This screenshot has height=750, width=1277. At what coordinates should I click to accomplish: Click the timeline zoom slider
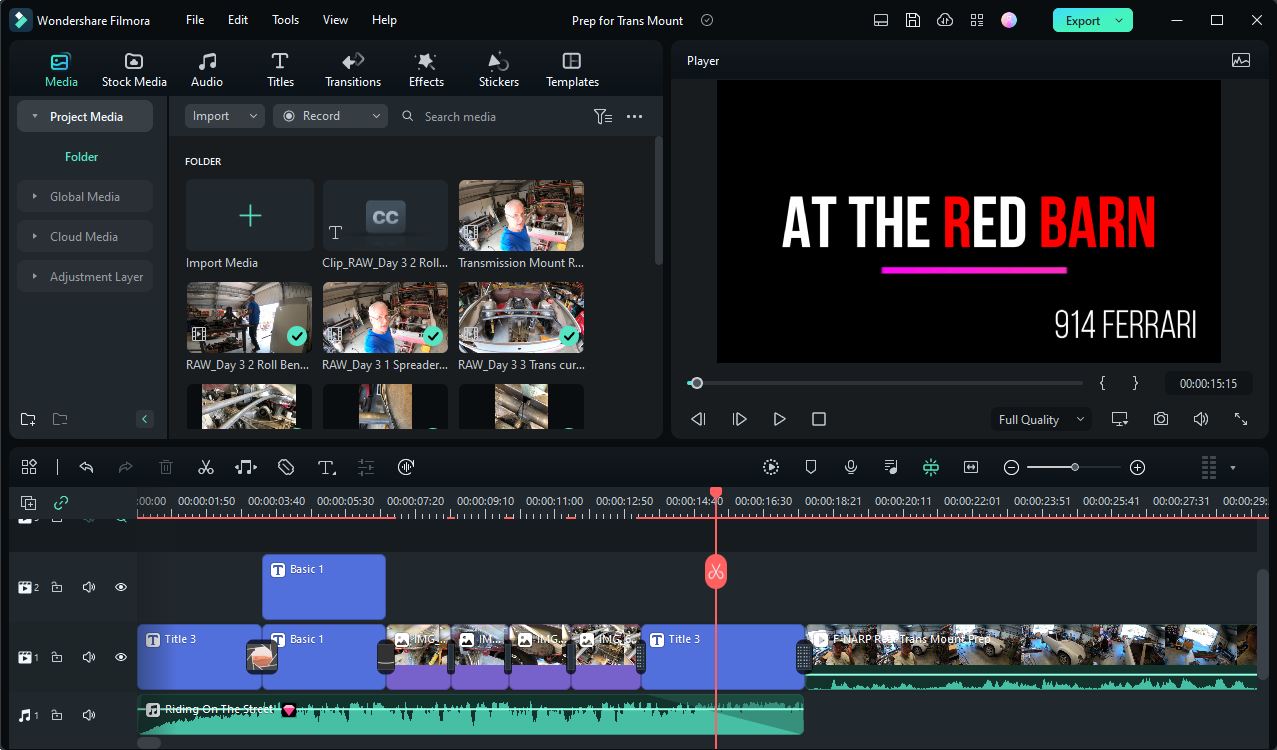(x=1074, y=467)
